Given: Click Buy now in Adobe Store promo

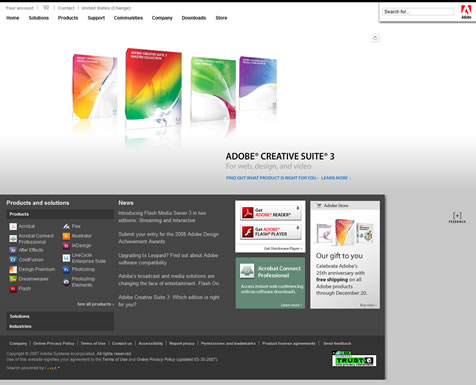Looking at the screenshot, I should tap(368, 305).
